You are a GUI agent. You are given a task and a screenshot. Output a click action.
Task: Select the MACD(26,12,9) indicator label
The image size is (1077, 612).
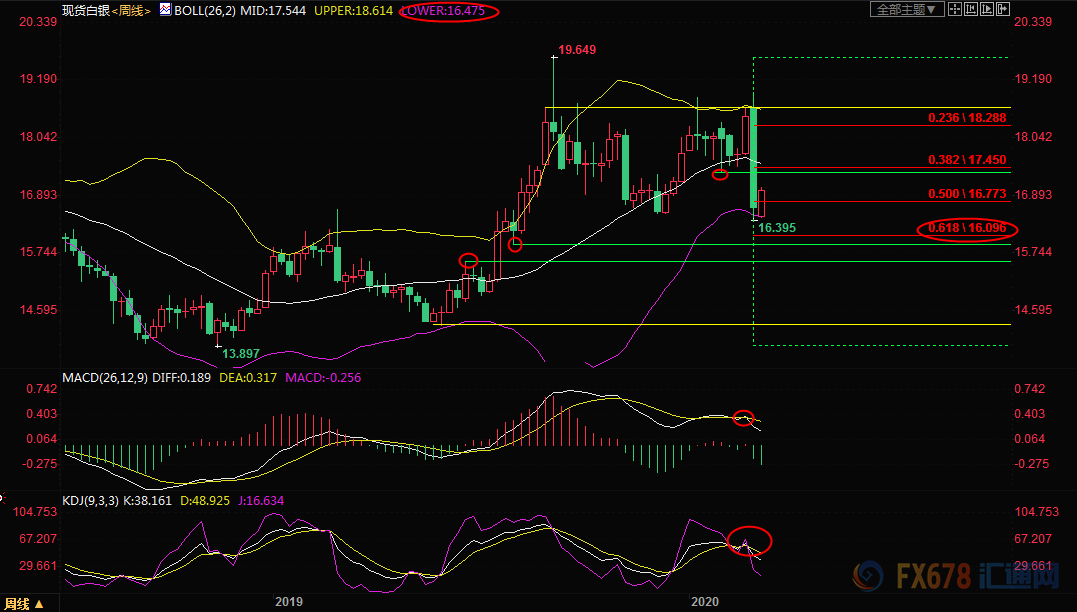click(107, 378)
